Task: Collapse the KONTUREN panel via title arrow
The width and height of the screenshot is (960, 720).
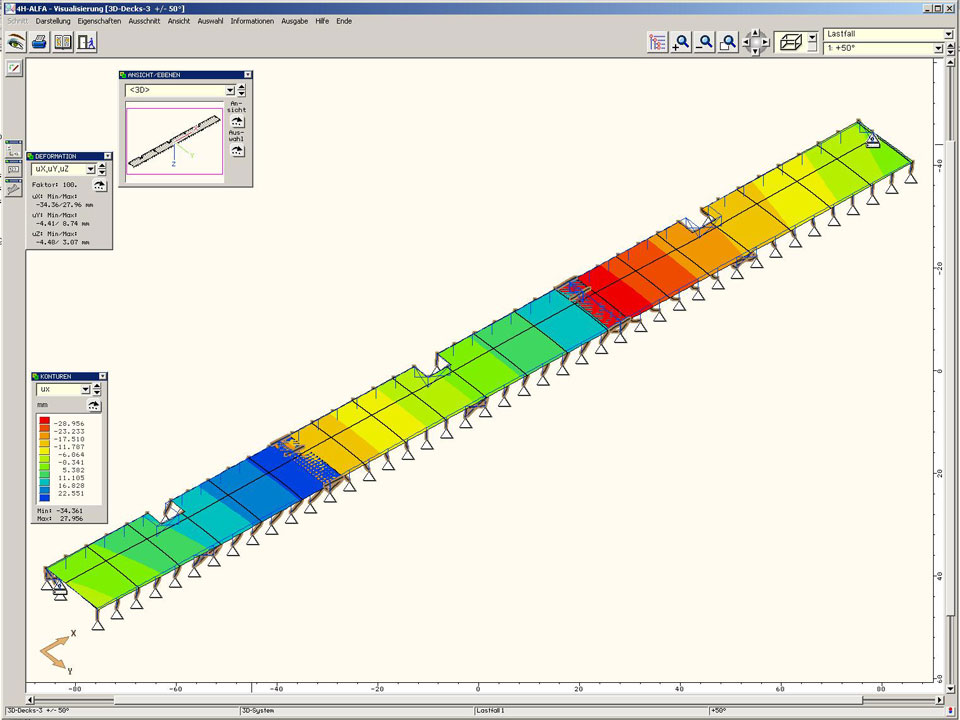Action: tap(102, 376)
